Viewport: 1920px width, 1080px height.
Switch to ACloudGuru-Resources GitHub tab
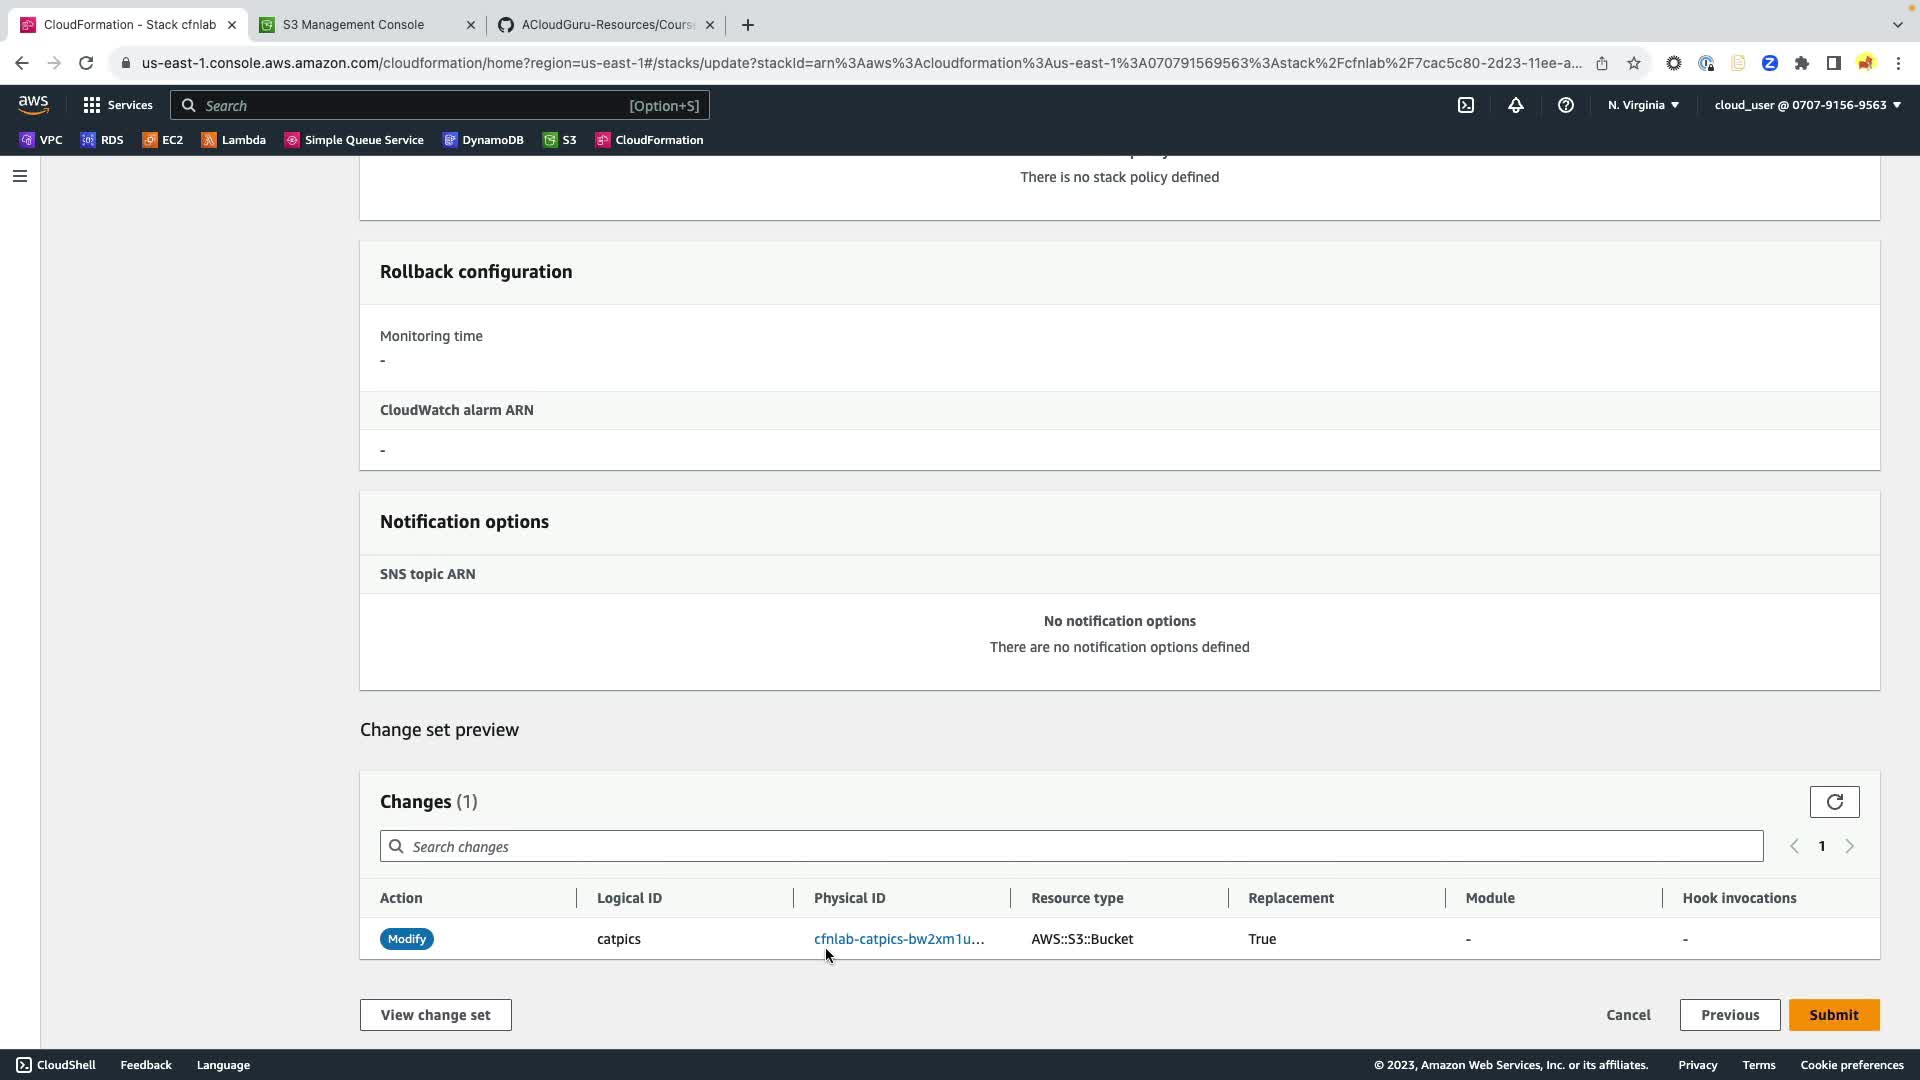tap(606, 25)
